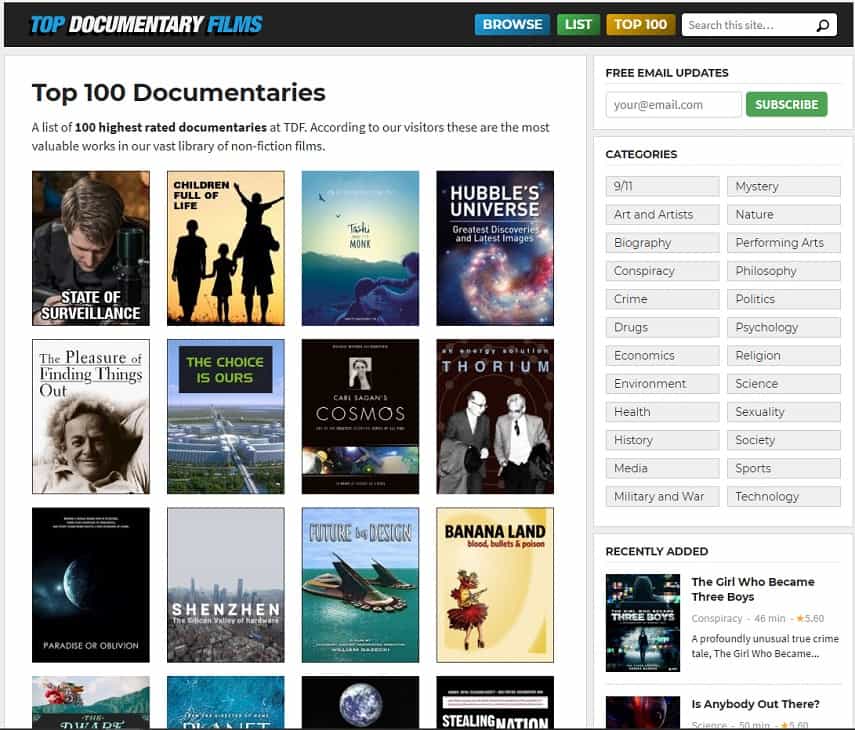Image resolution: width=855 pixels, height=730 pixels.
Task: Open Carl Sagan's Cosmos poster
Action: pyautogui.click(x=360, y=417)
